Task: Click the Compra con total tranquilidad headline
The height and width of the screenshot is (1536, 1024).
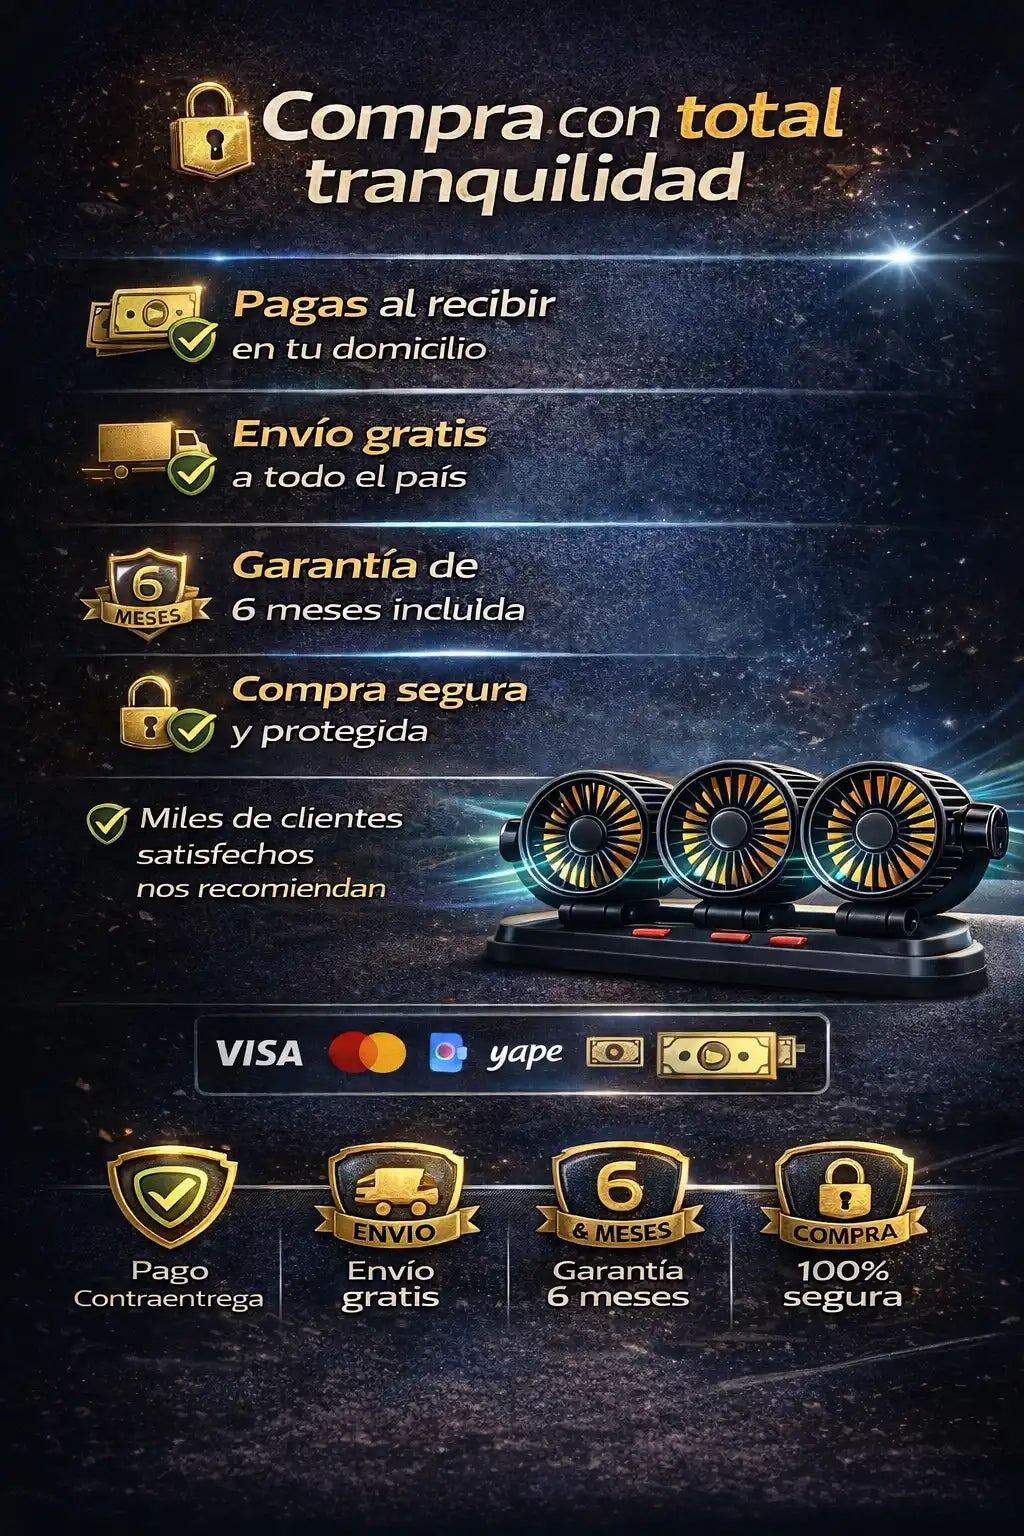Action: 552,147
